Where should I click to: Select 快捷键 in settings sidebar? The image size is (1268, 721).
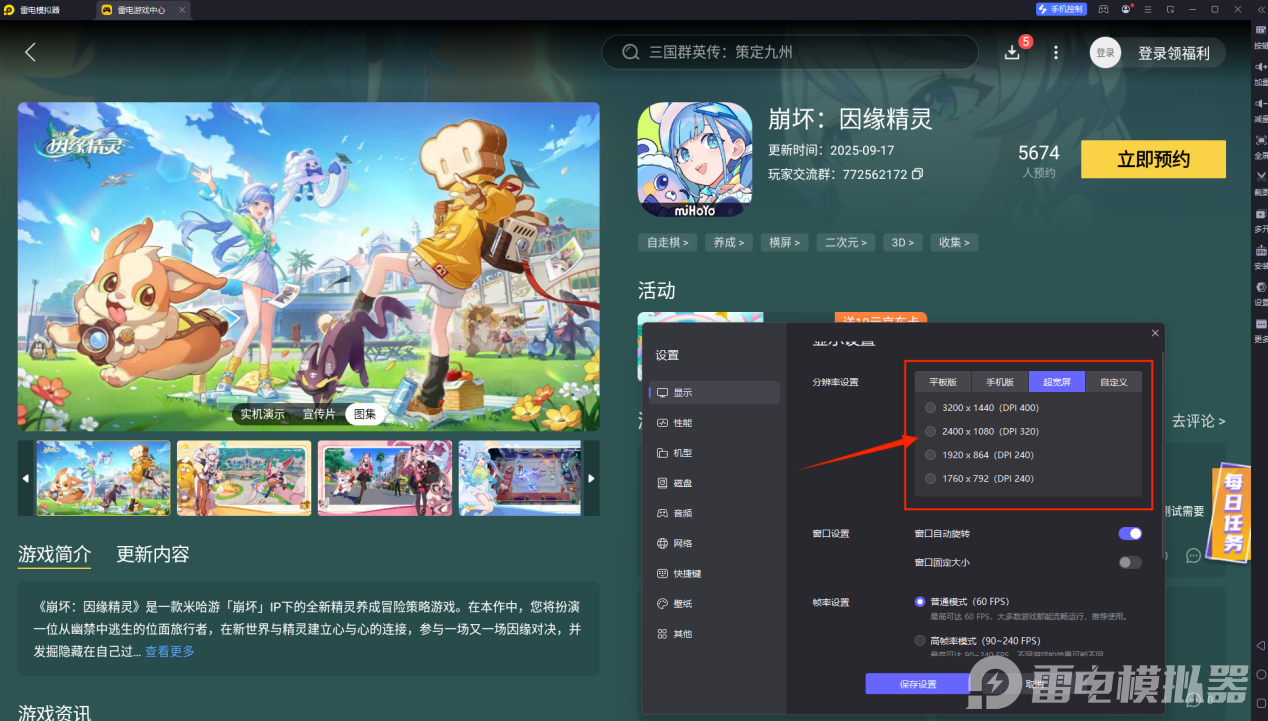pyautogui.click(x=713, y=574)
